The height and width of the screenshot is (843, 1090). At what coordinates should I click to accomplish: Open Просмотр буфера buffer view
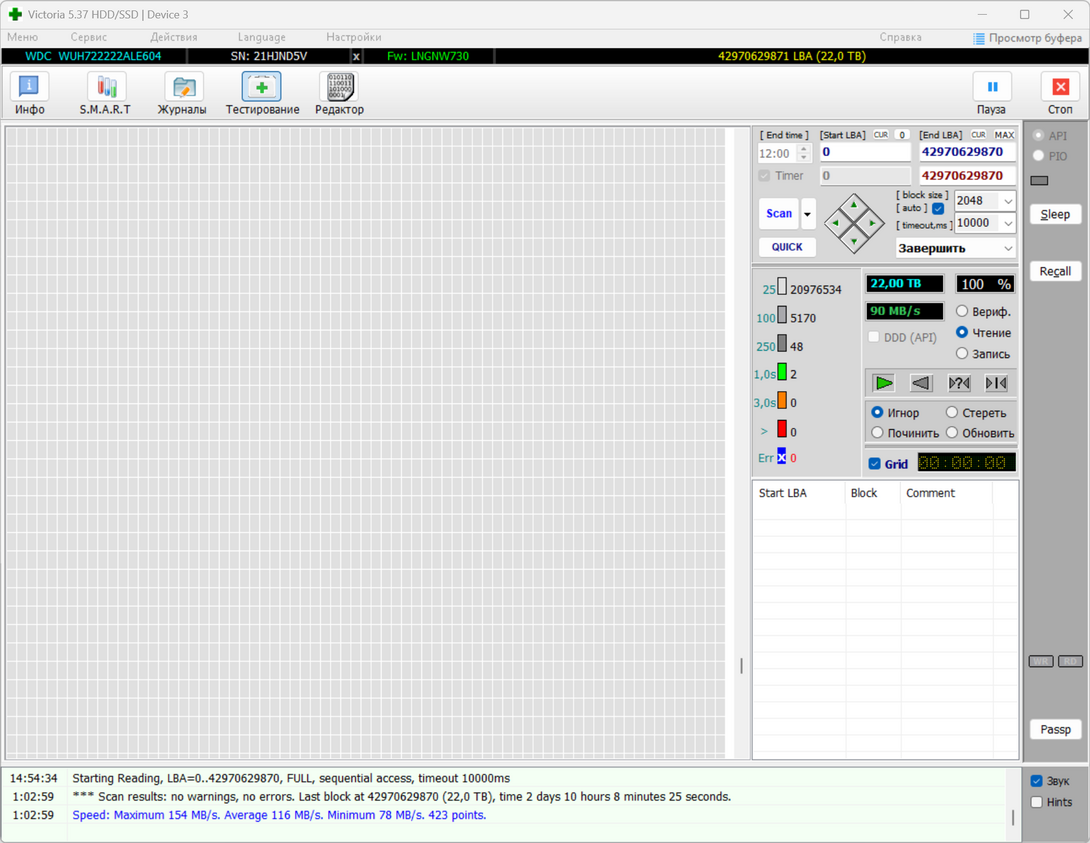(x=1027, y=38)
